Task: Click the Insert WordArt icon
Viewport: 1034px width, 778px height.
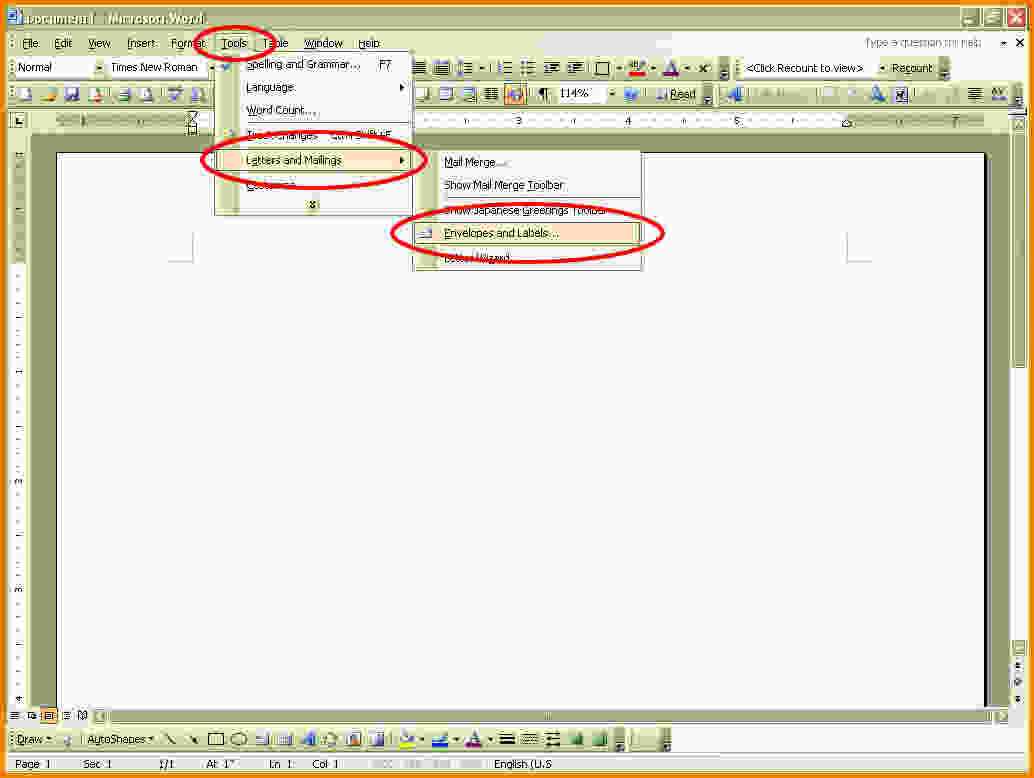Action: pos(308,739)
